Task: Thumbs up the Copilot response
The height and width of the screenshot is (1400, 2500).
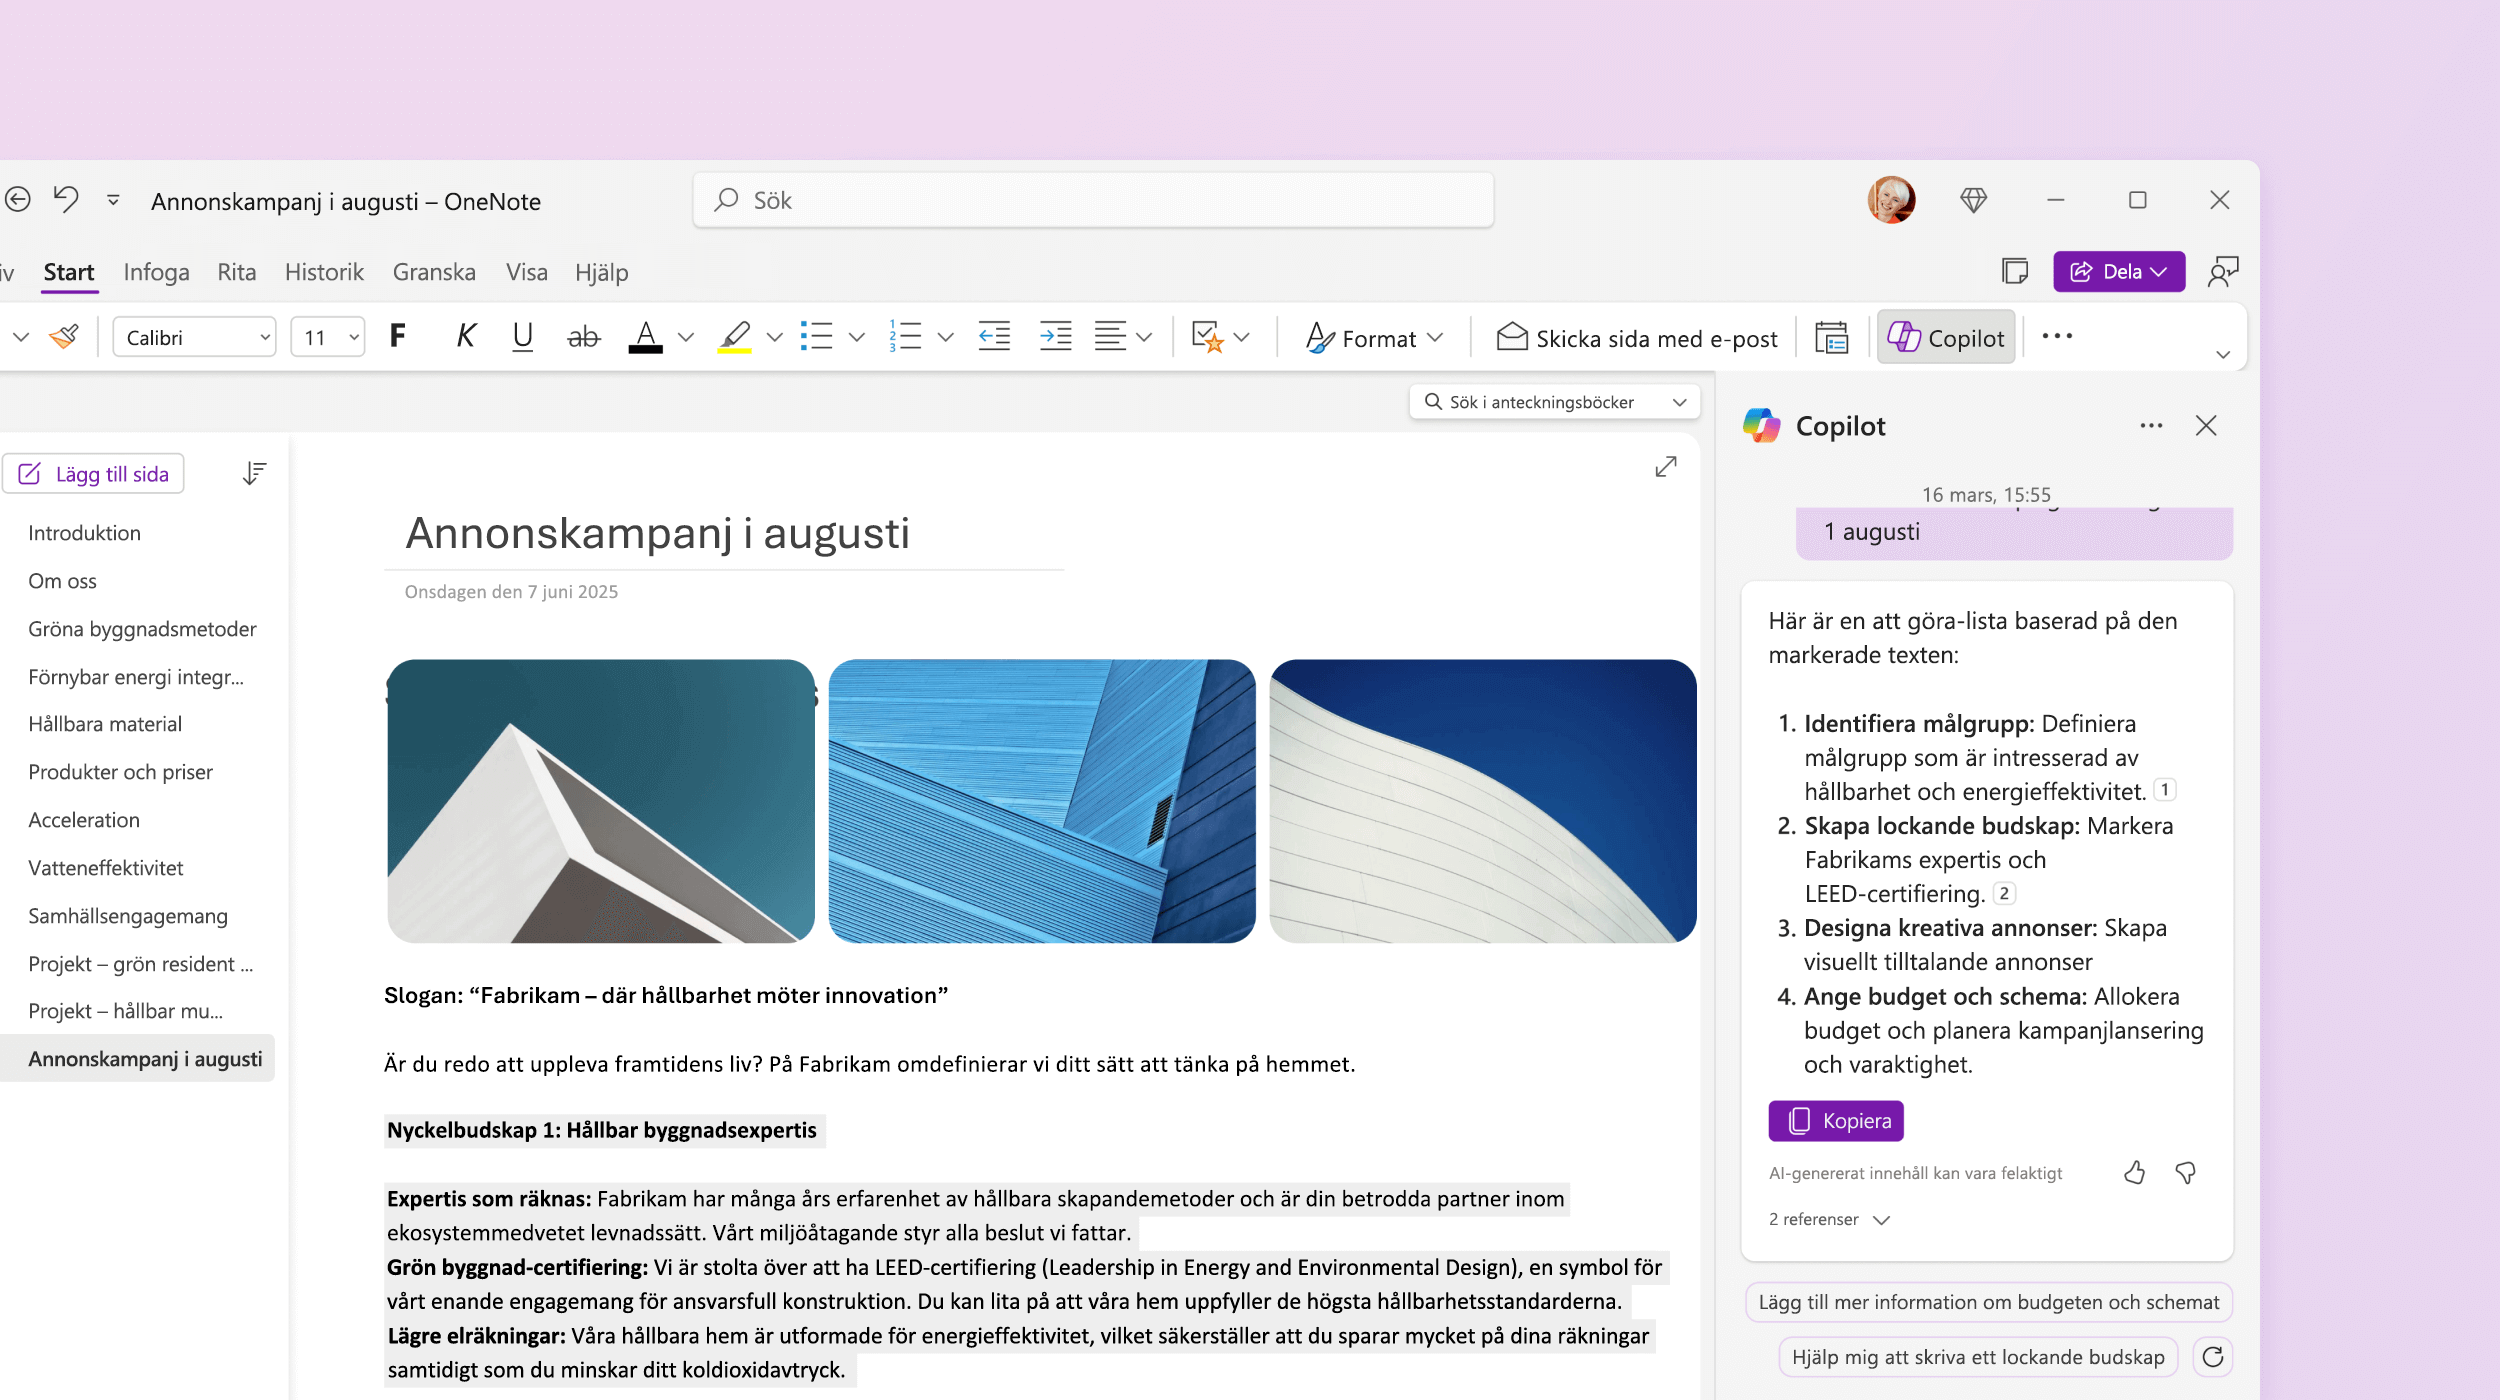Action: (x=2134, y=1172)
